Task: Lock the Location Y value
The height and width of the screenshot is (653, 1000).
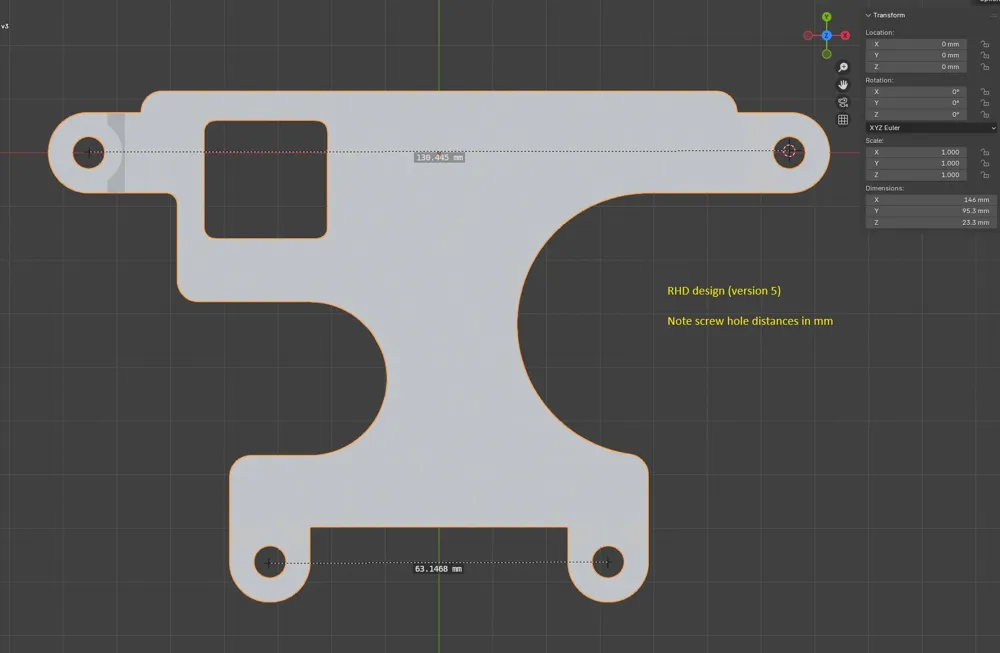Action: click(985, 55)
